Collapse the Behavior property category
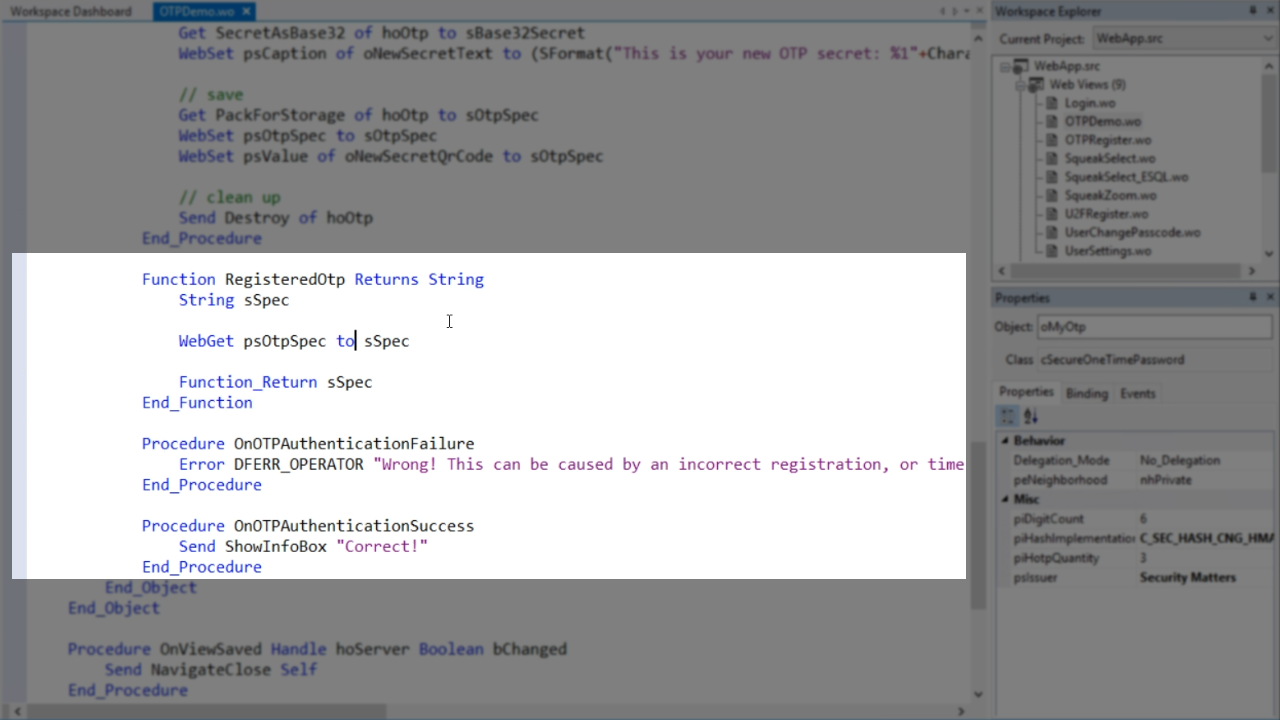Screen dimensions: 1280x720 point(1005,441)
